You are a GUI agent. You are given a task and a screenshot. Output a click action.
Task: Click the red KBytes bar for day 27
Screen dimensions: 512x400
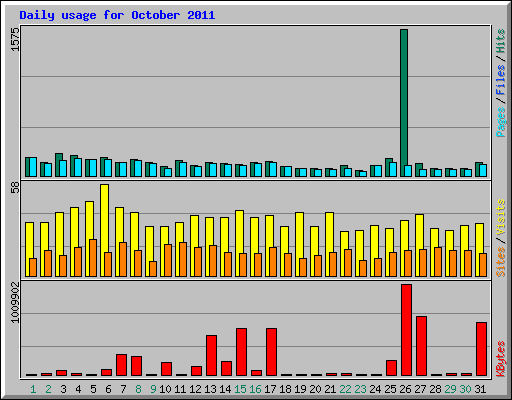click(x=421, y=346)
